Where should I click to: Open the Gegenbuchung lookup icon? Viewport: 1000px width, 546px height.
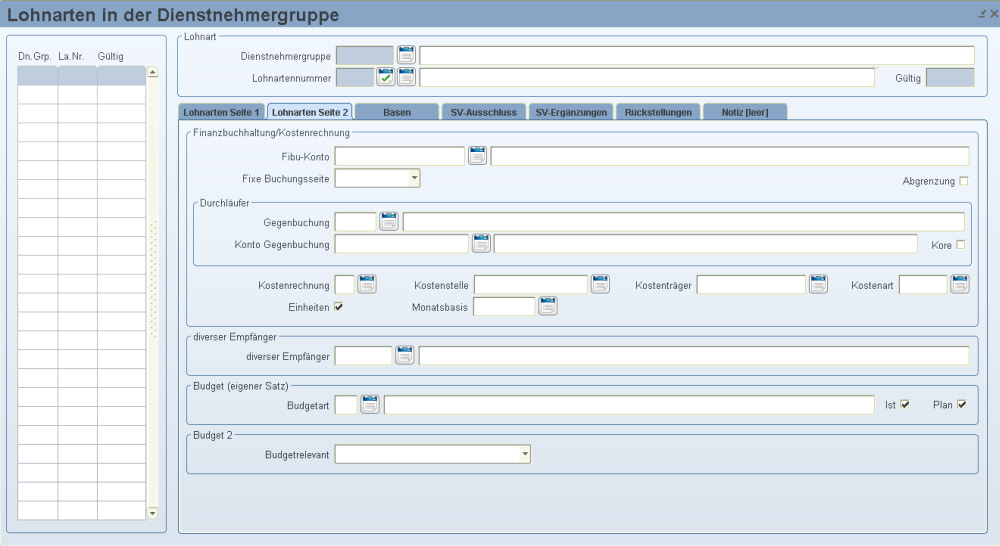point(389,221)
